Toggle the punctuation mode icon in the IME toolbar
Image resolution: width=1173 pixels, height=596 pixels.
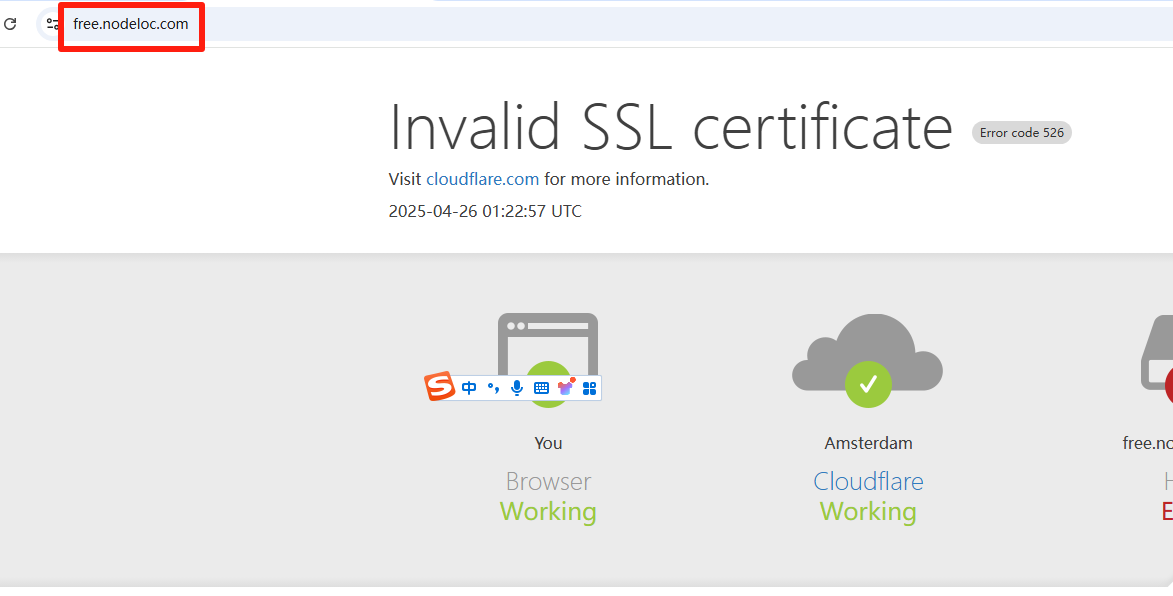click(493, 387)
